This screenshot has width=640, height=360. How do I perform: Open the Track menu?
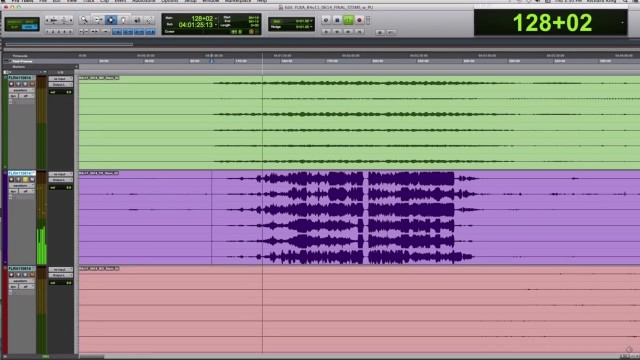point(89,1)
